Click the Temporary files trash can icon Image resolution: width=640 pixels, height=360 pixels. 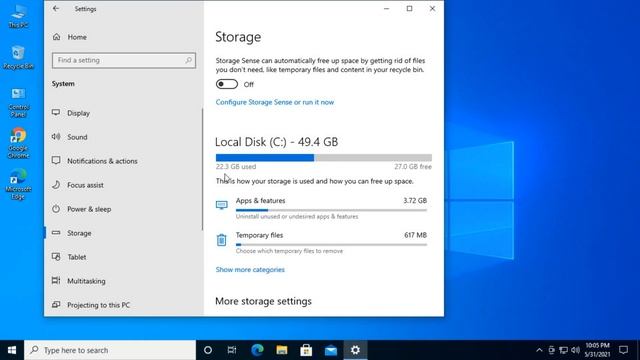coord(221,240)
